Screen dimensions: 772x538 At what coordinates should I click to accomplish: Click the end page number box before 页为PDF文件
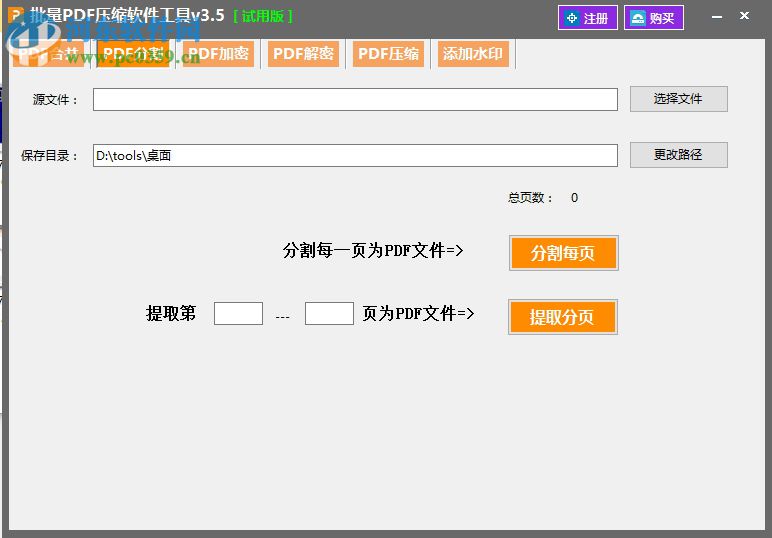tap(329, 314)
